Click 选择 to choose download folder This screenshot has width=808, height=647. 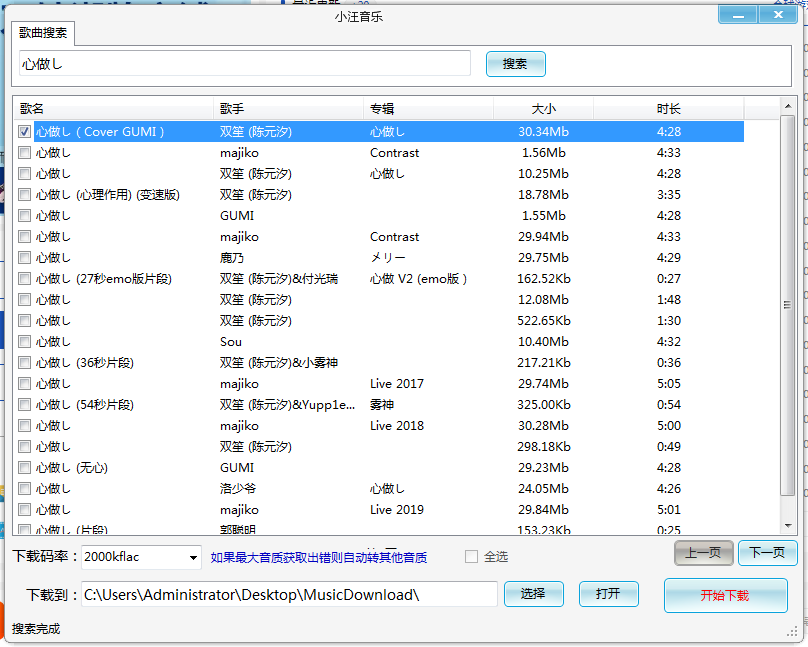tap(533, 594)
